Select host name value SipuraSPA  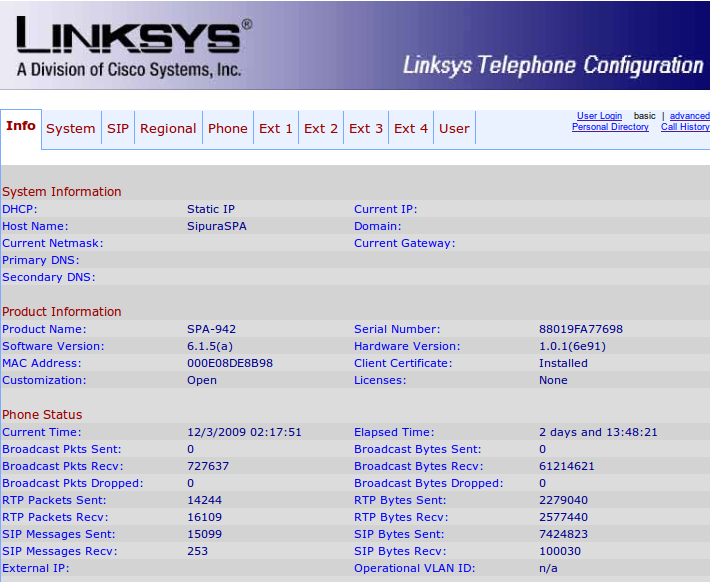click(217, 226)
